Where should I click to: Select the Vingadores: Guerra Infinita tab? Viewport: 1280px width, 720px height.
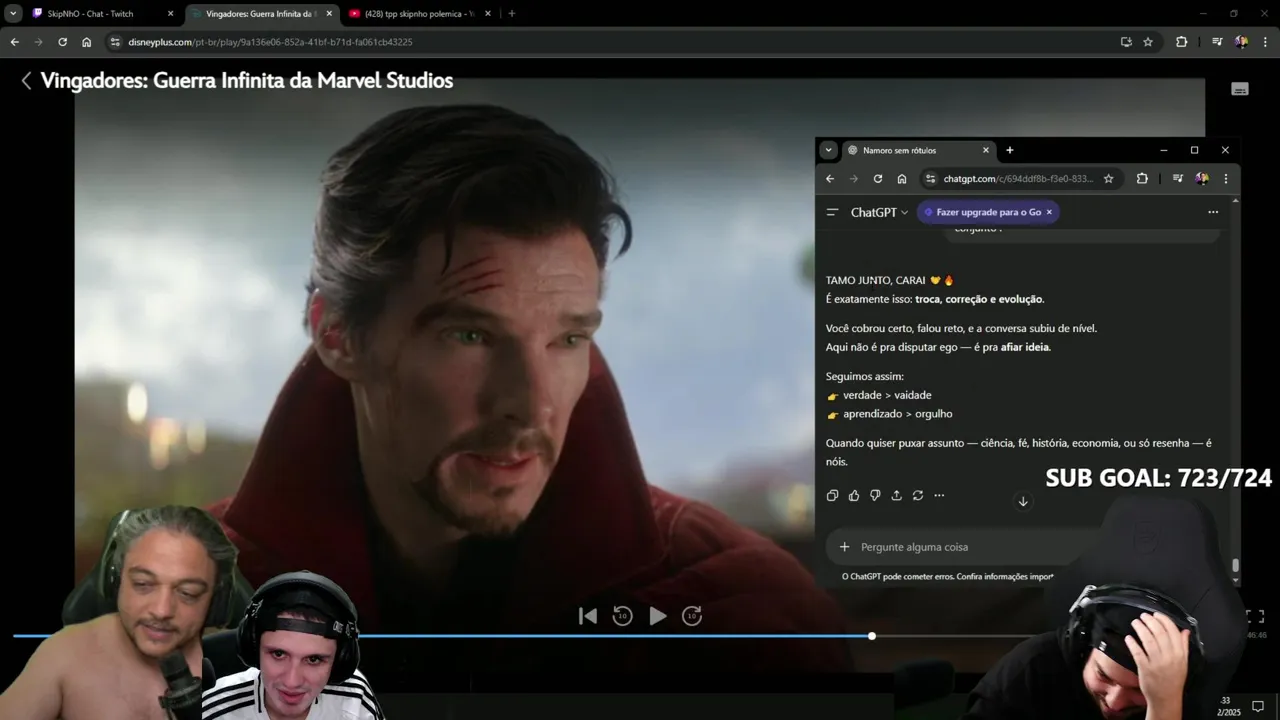[x=260, y=14]
